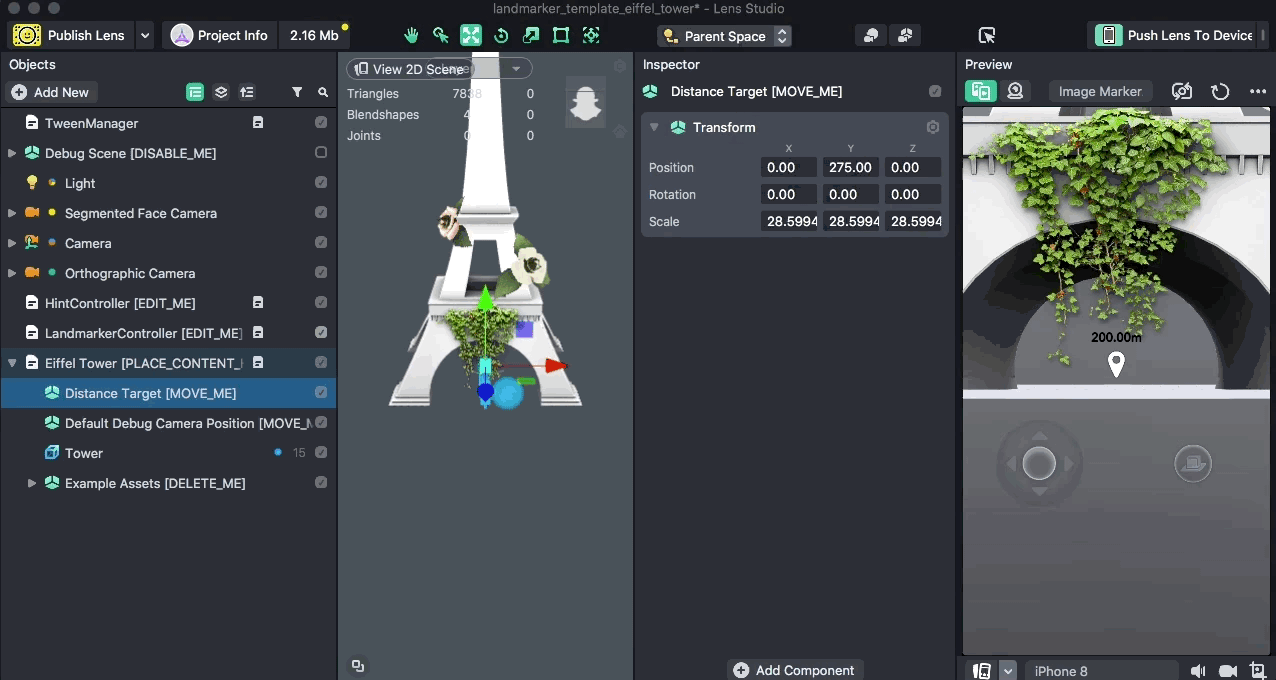Open search in the Objects panel
1276x680 pixels.
tap(323, 92)
